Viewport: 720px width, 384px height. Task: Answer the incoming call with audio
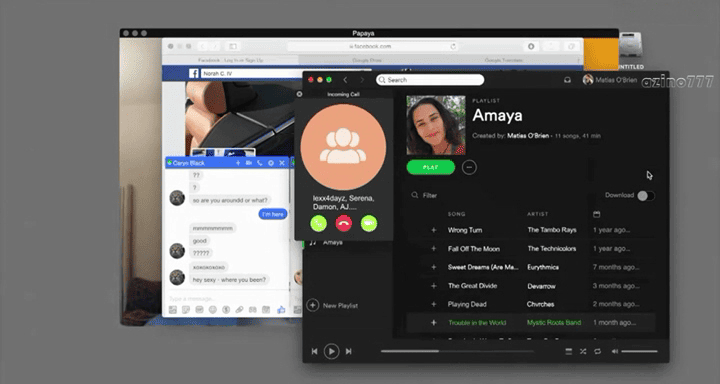(x=318, y=223)
